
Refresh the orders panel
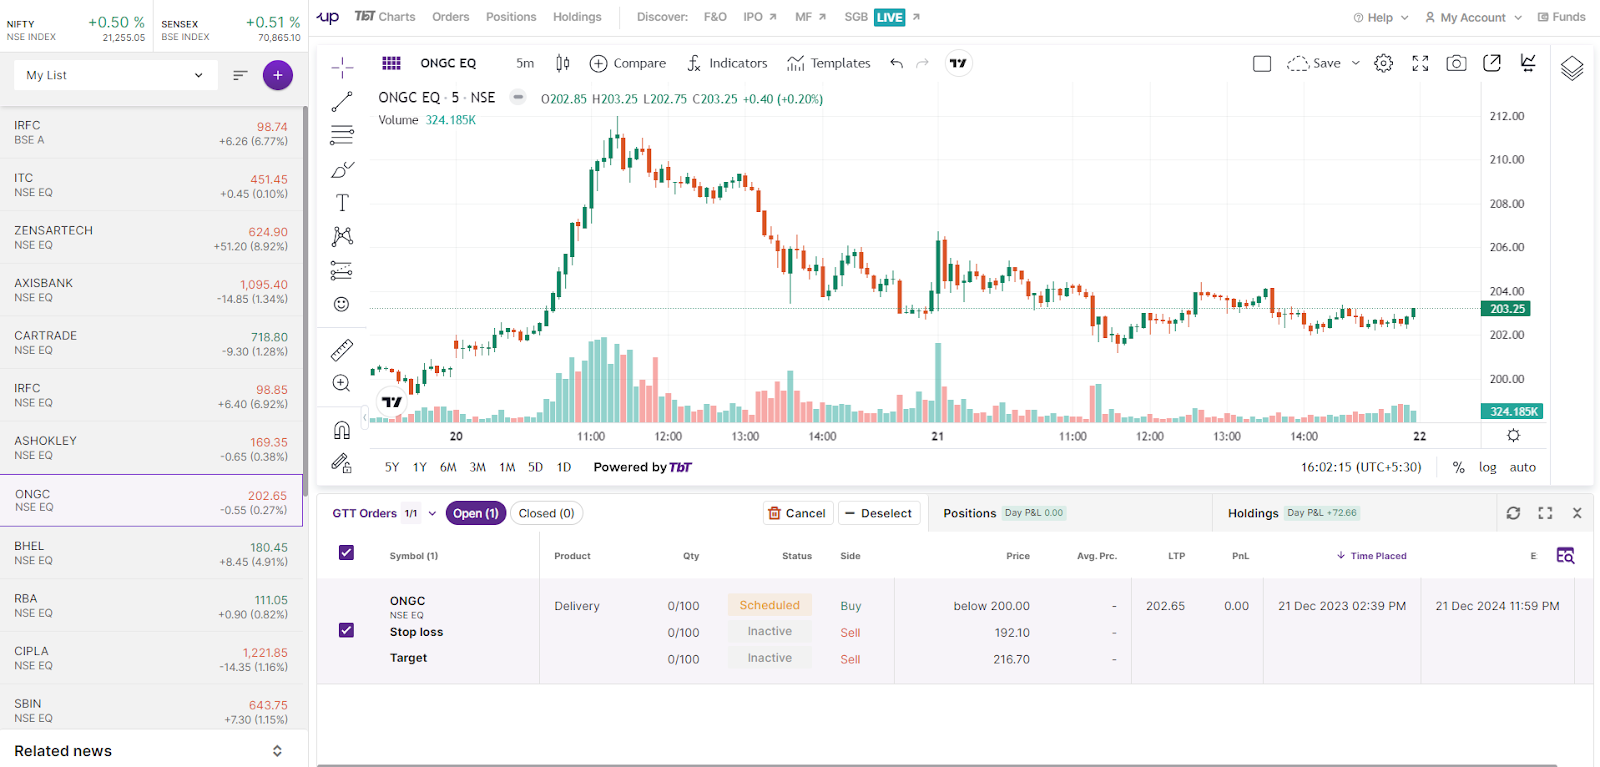[1513, 513]
